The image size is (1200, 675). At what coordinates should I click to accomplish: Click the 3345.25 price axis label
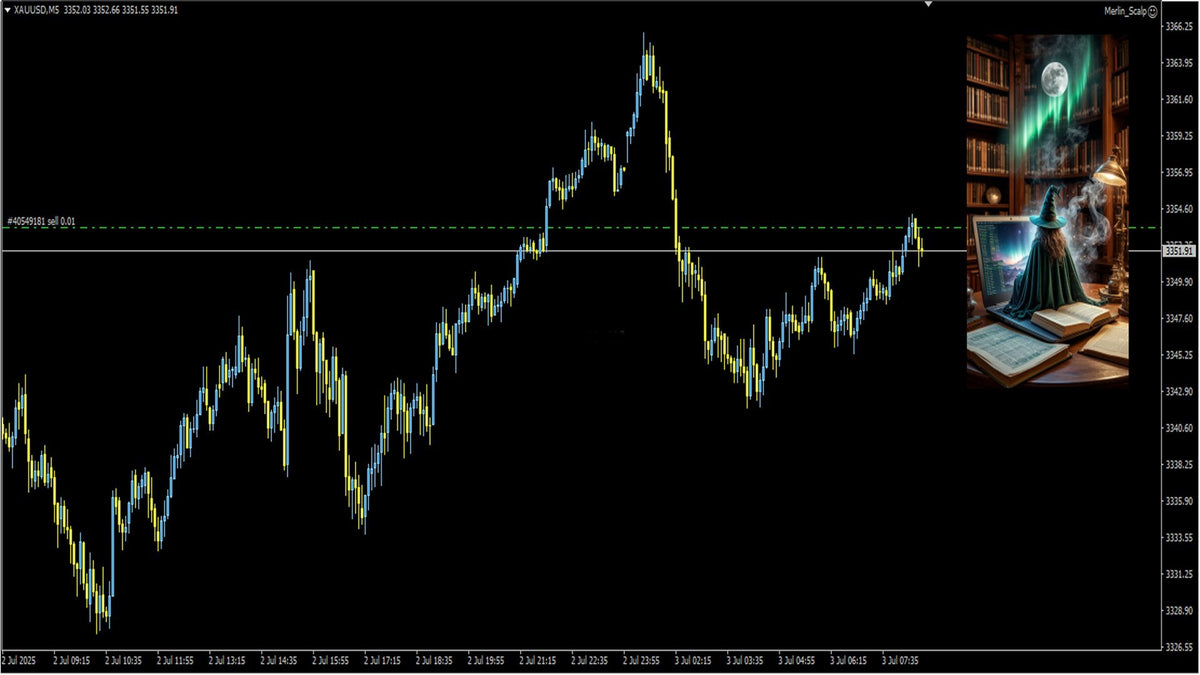(1180, 355)
